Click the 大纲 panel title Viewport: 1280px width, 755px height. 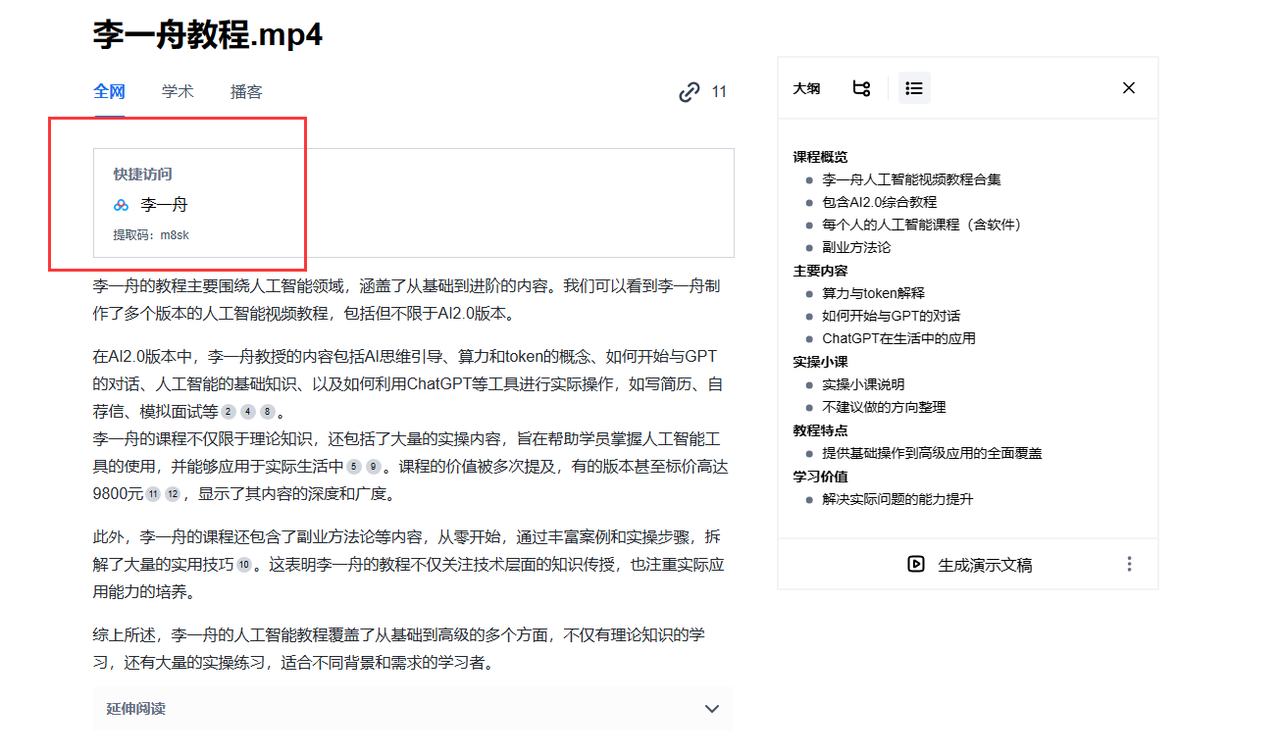coord(806,88)
